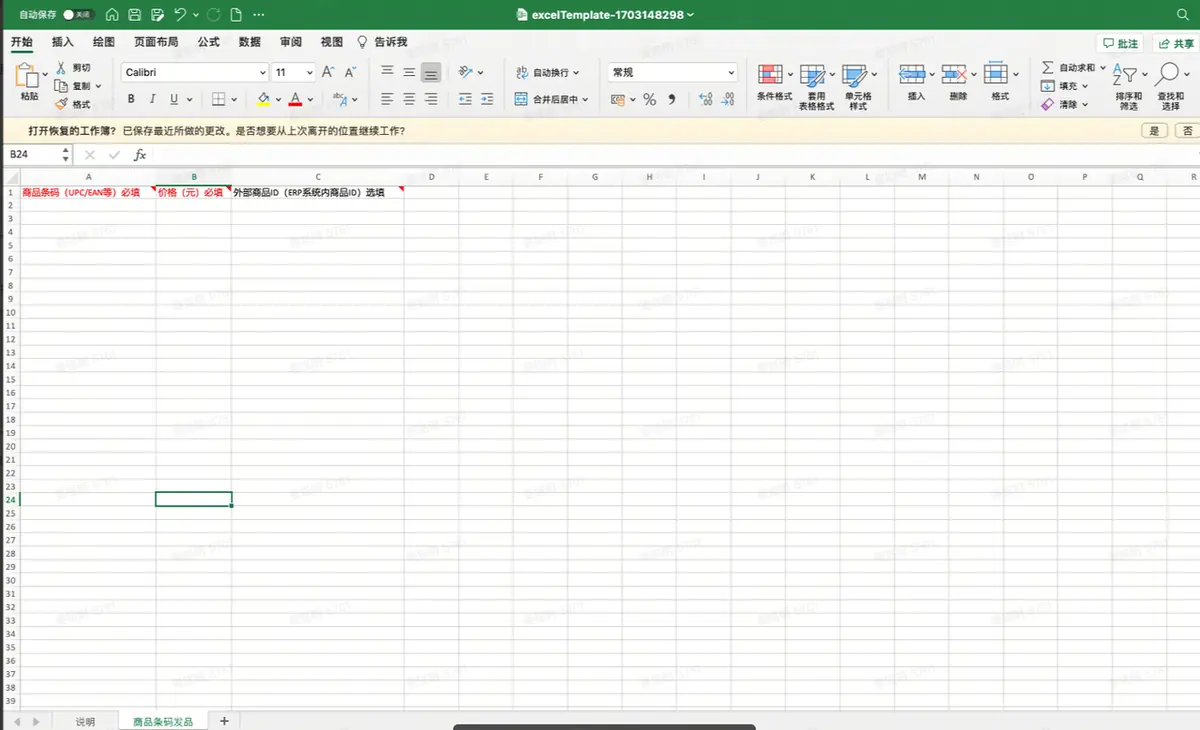Image resolution: width=1200 pixels, height=730 pixels.
Task: Switch to the 插入 ribbon tab
Action: pyautogui.click(x=63, y=42)
